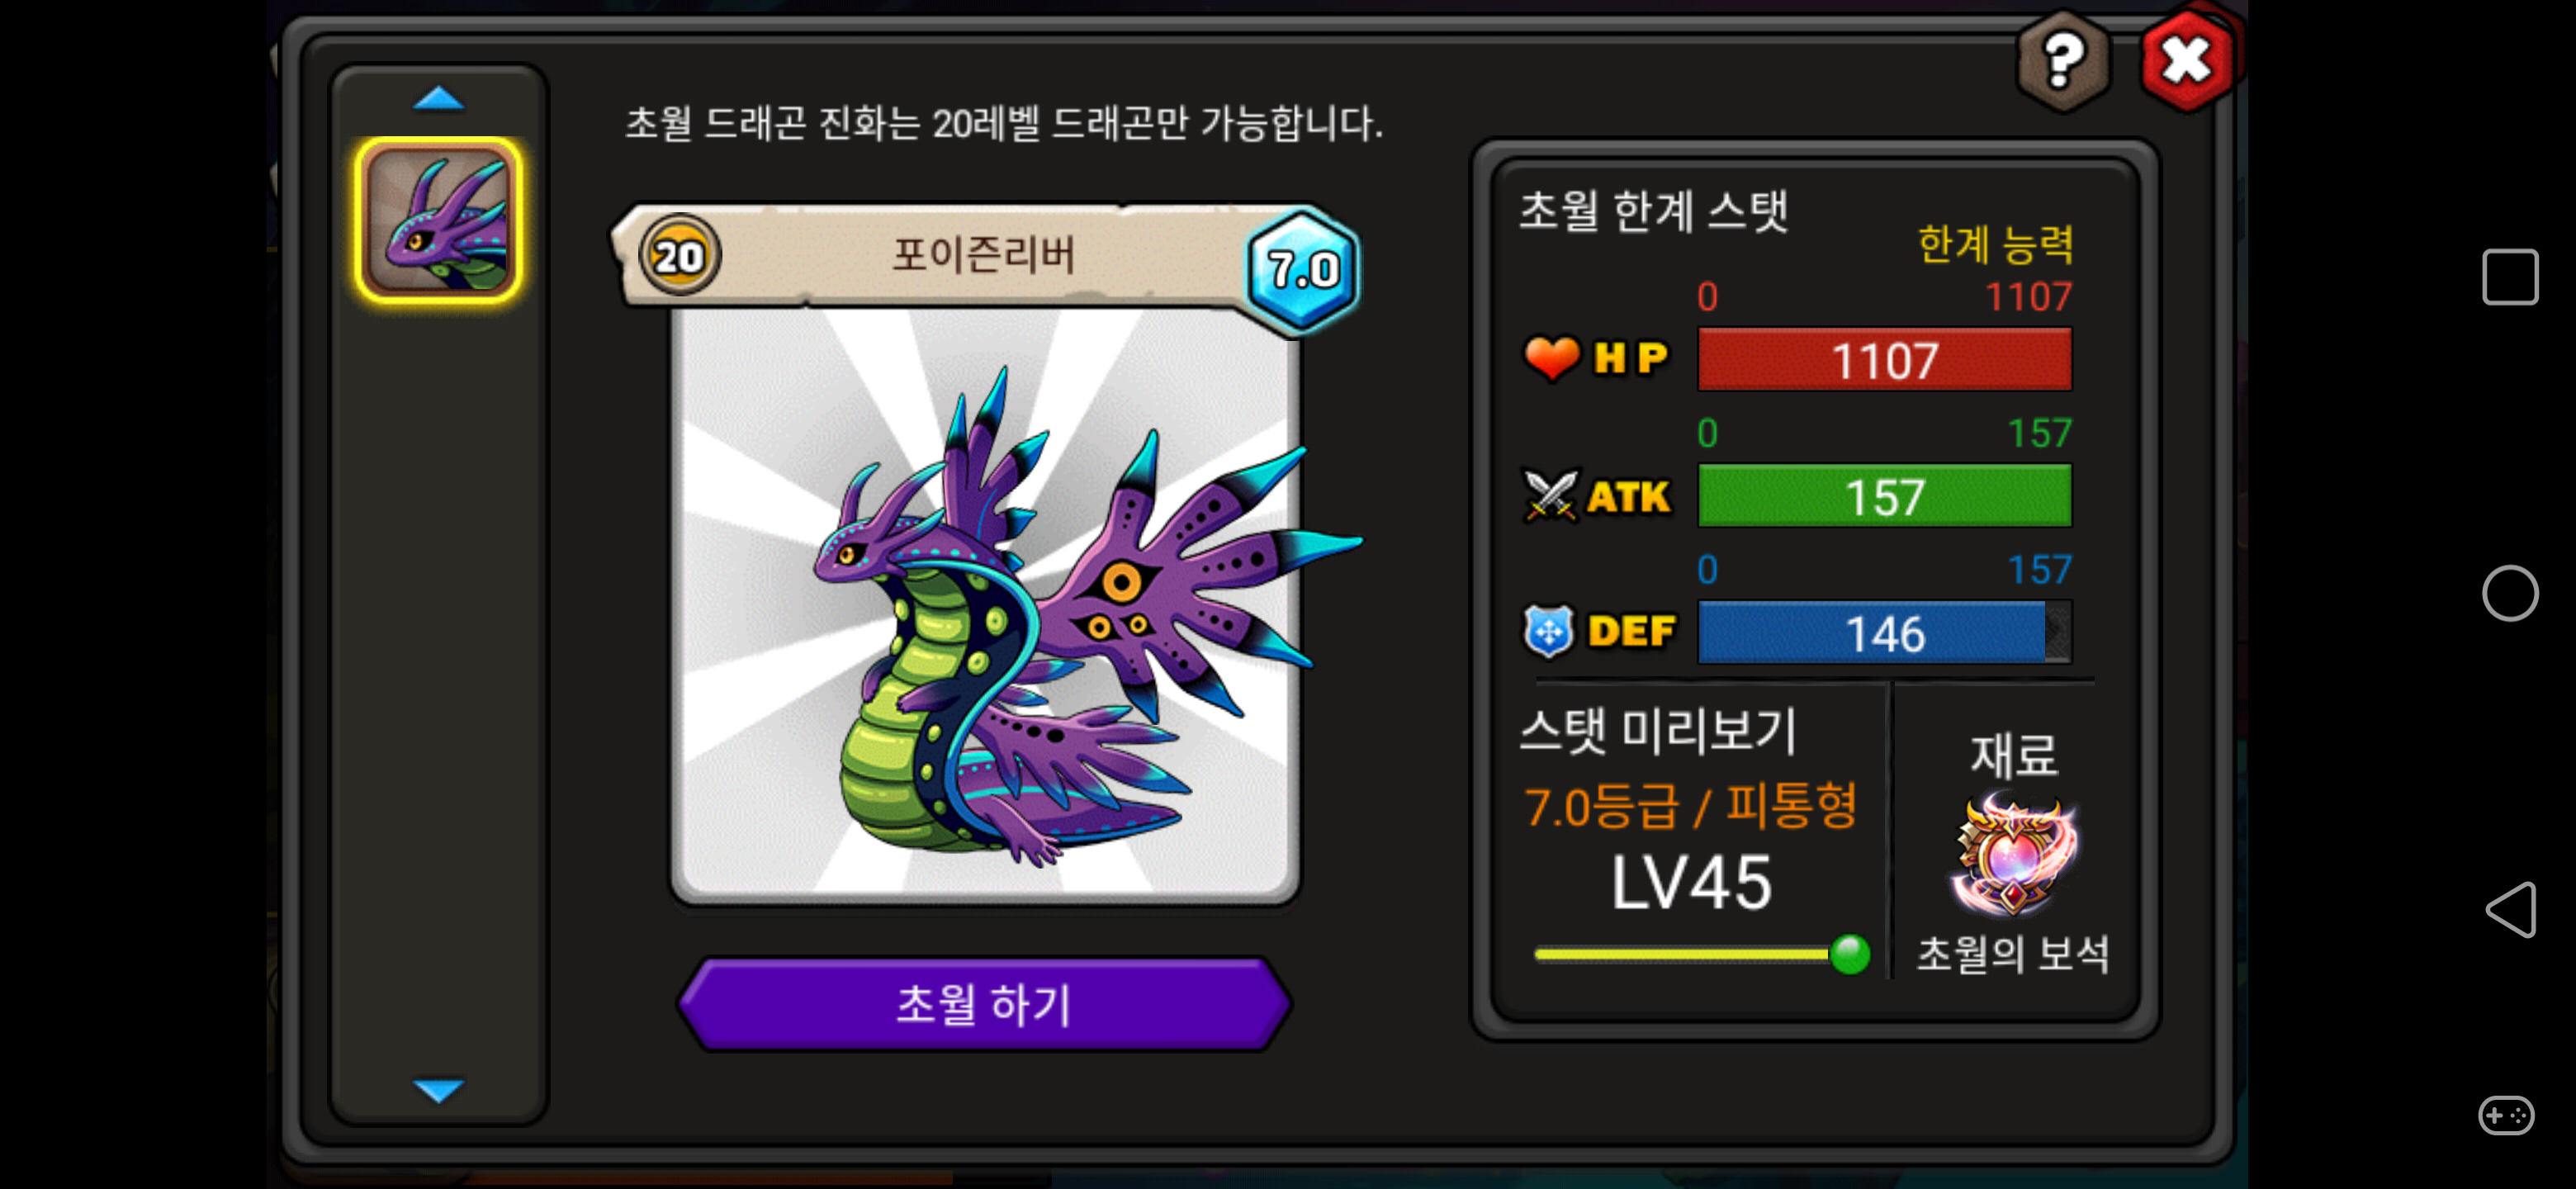Click the up arrow above dragon list
Screen dimensions: 2576x1189
point(438,98)
